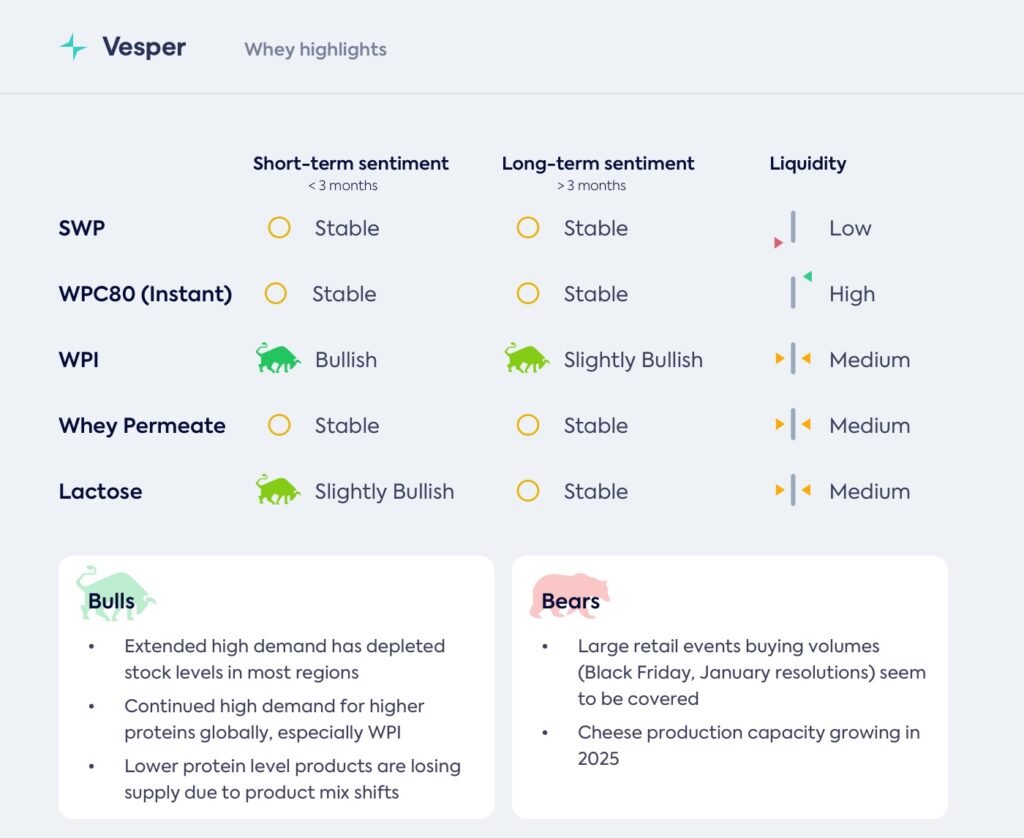Click the SWP short-term stable circle
This screenshot has height=838, width=1024.
pyautogui.click(x=279, y=228)
